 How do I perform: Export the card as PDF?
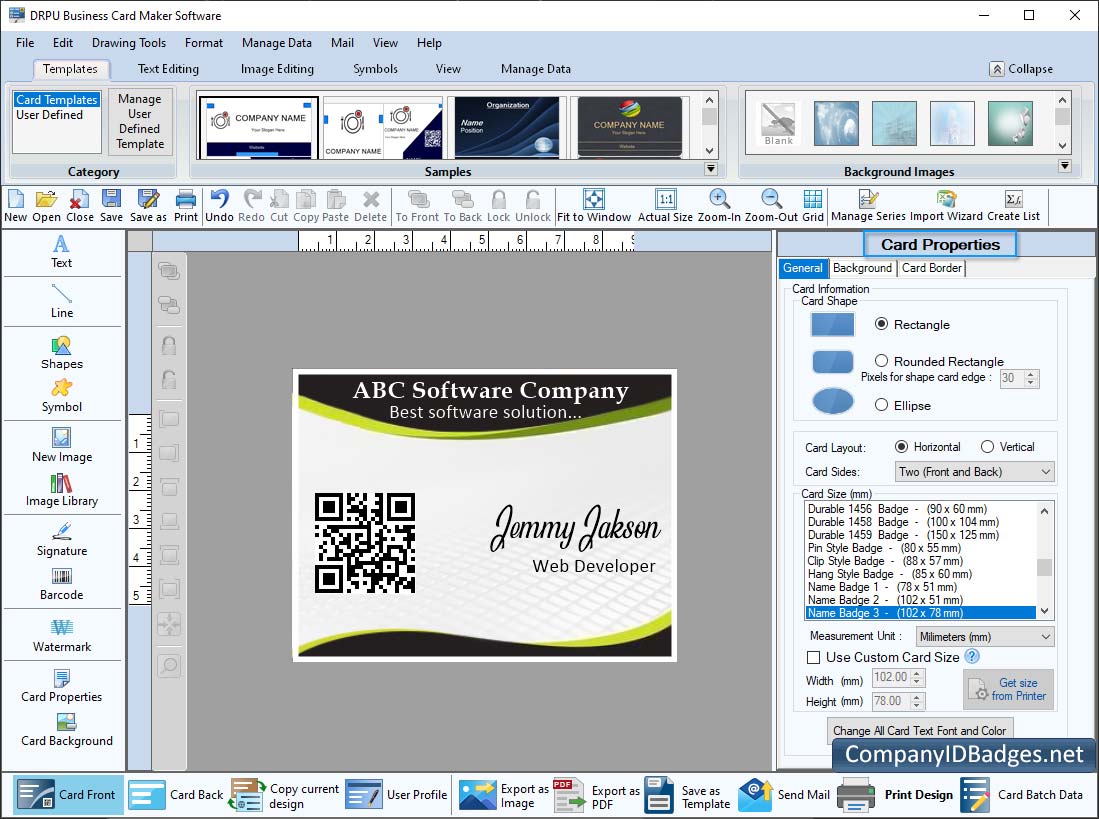pyautogui.click(x=596, y=795)
